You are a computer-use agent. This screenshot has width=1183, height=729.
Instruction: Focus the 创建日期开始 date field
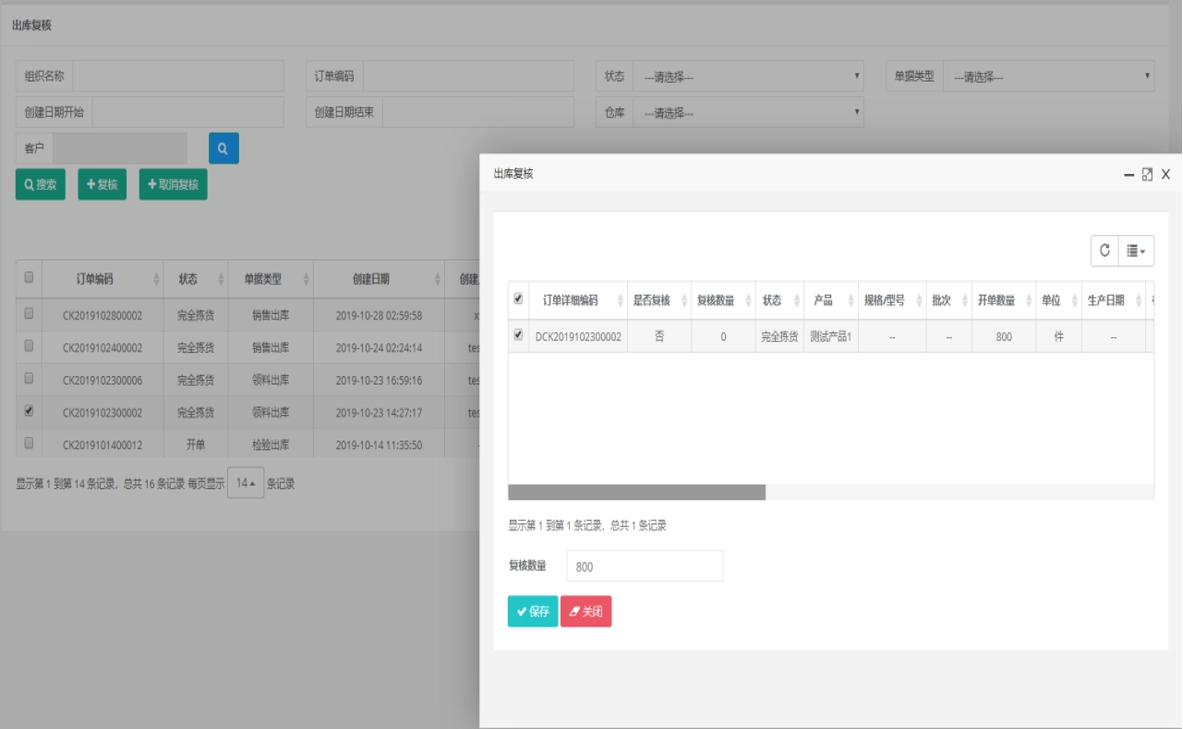coord(188,112)
